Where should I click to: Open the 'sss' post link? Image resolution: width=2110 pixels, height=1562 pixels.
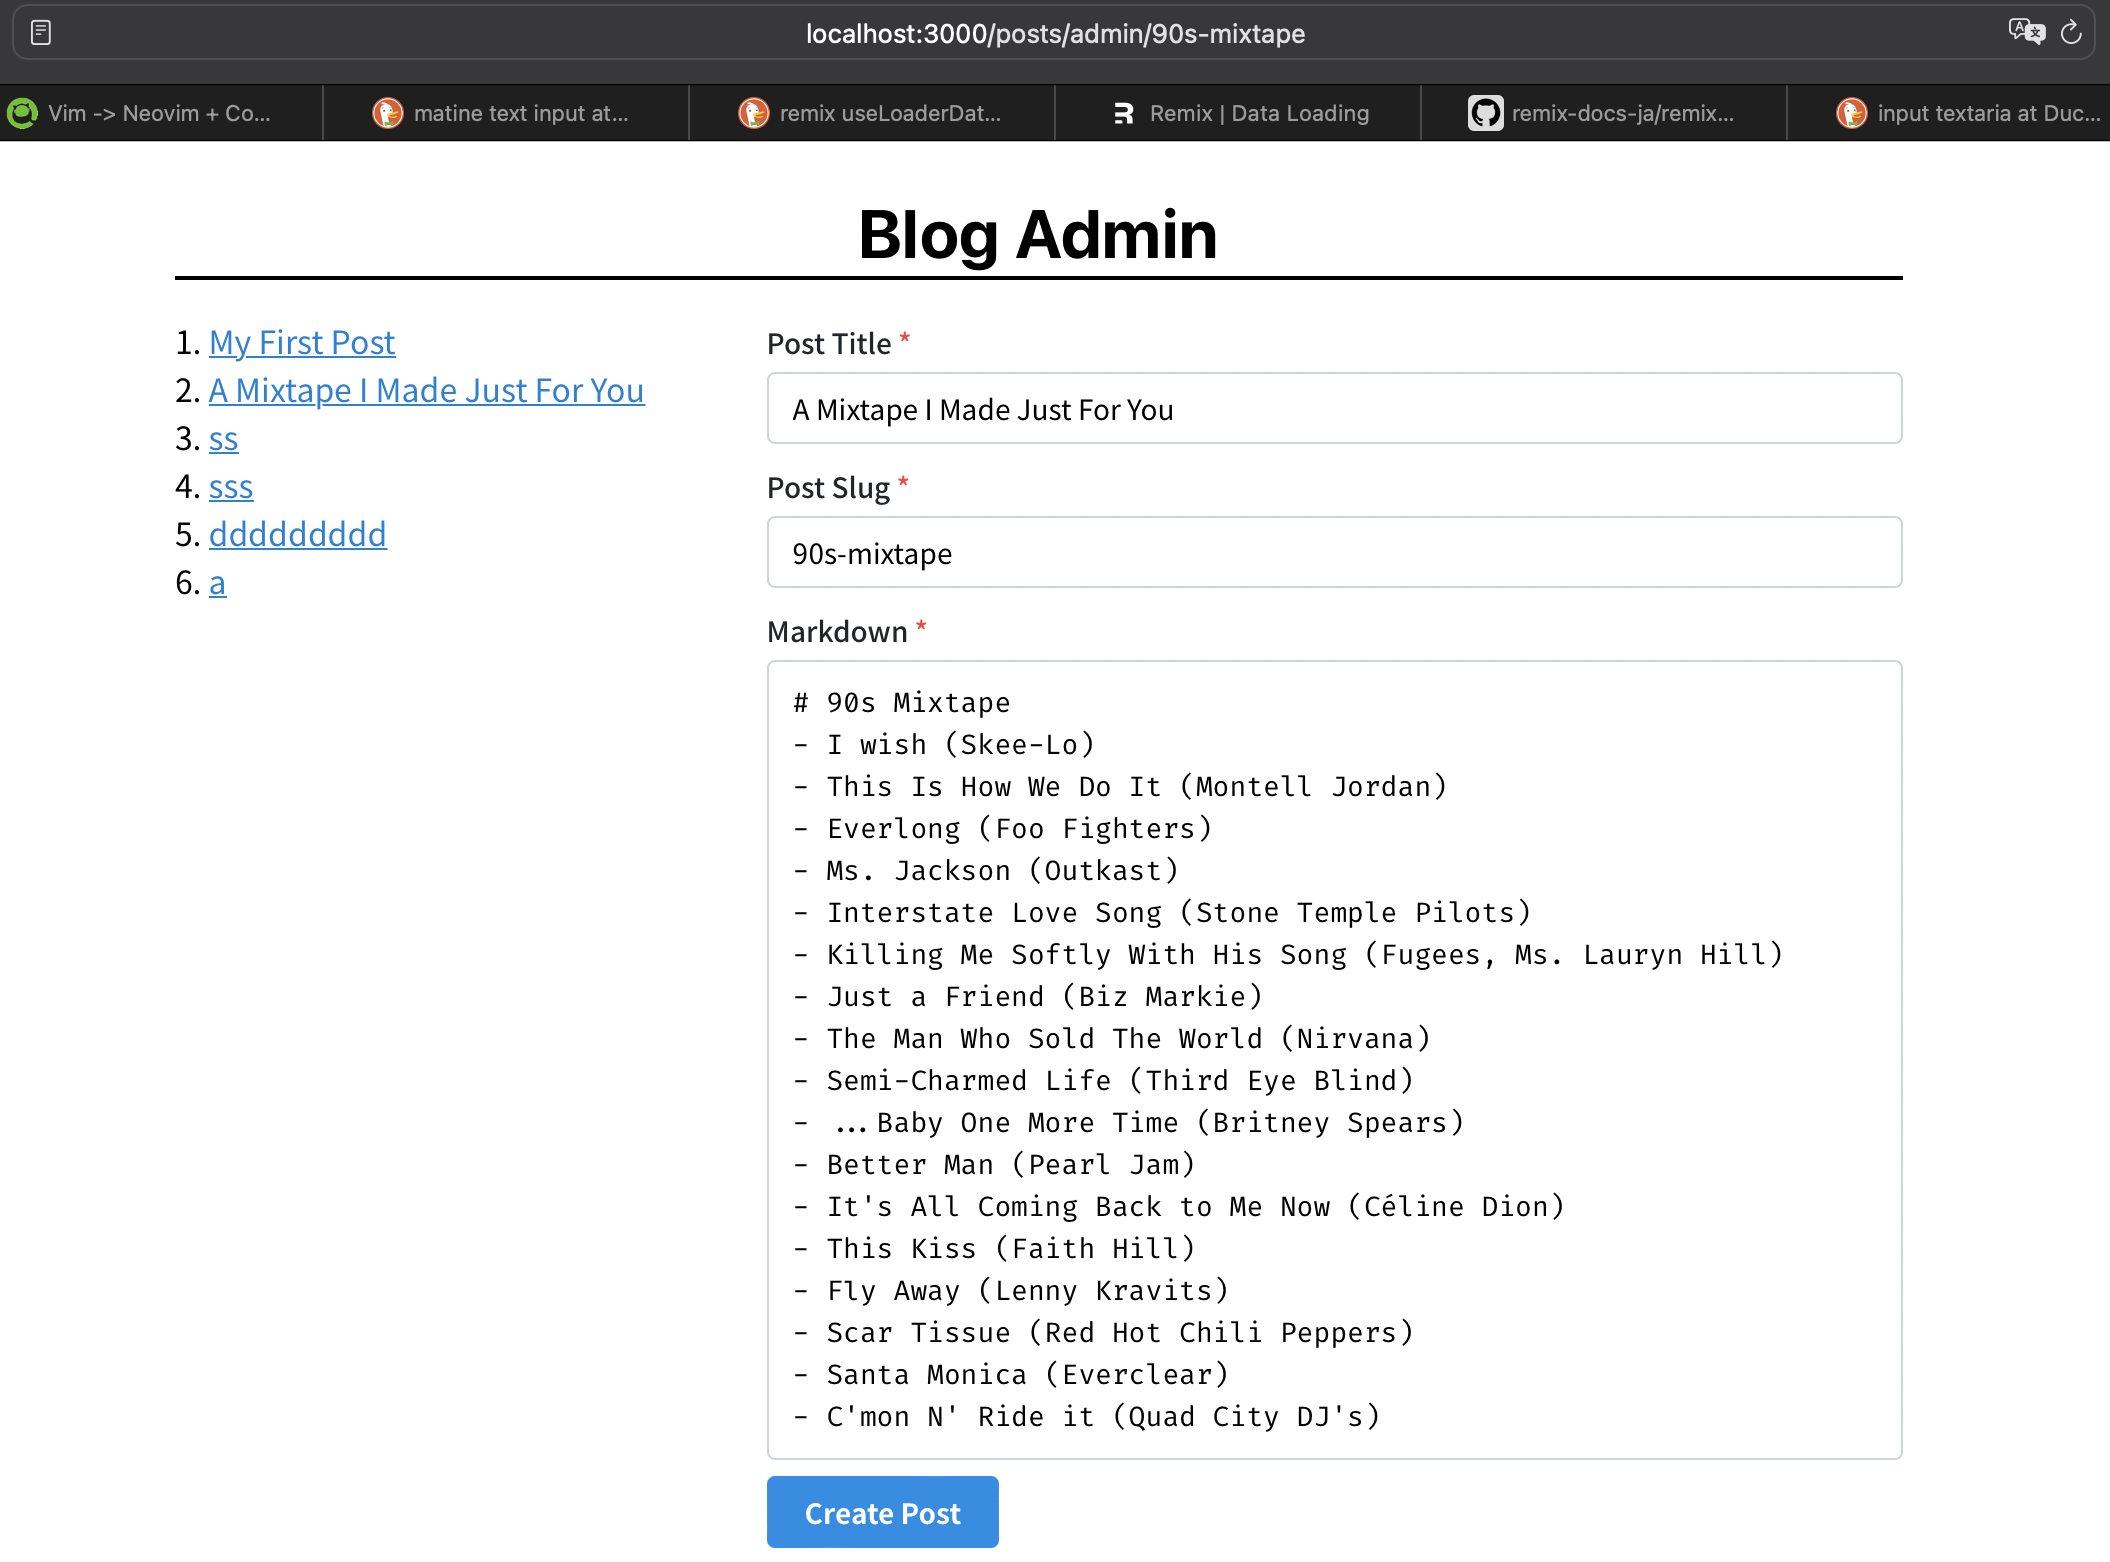[231, 487]
